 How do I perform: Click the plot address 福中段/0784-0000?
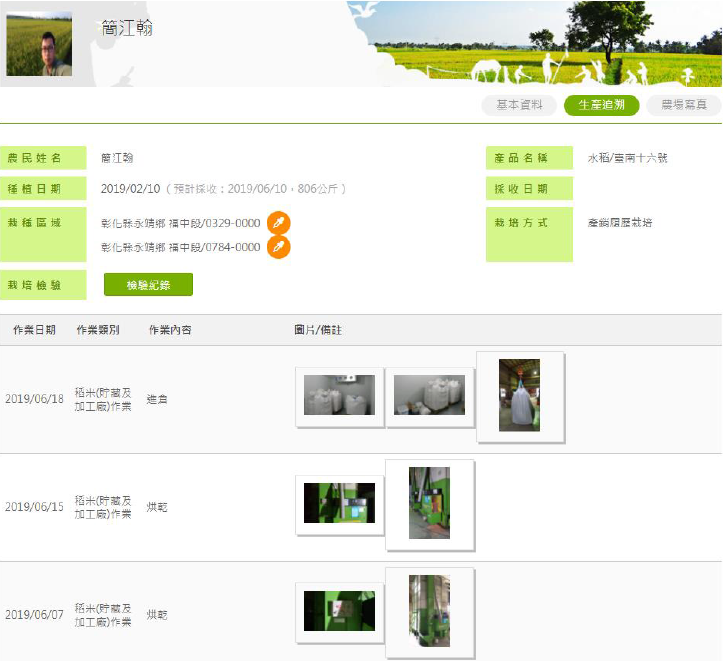[181, 248]
